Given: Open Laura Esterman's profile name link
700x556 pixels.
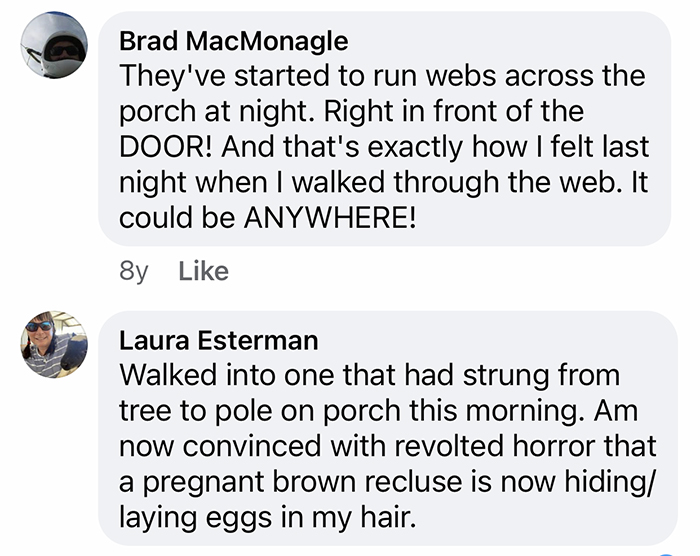Looking at the screenshot, I should tap(218, 340).
